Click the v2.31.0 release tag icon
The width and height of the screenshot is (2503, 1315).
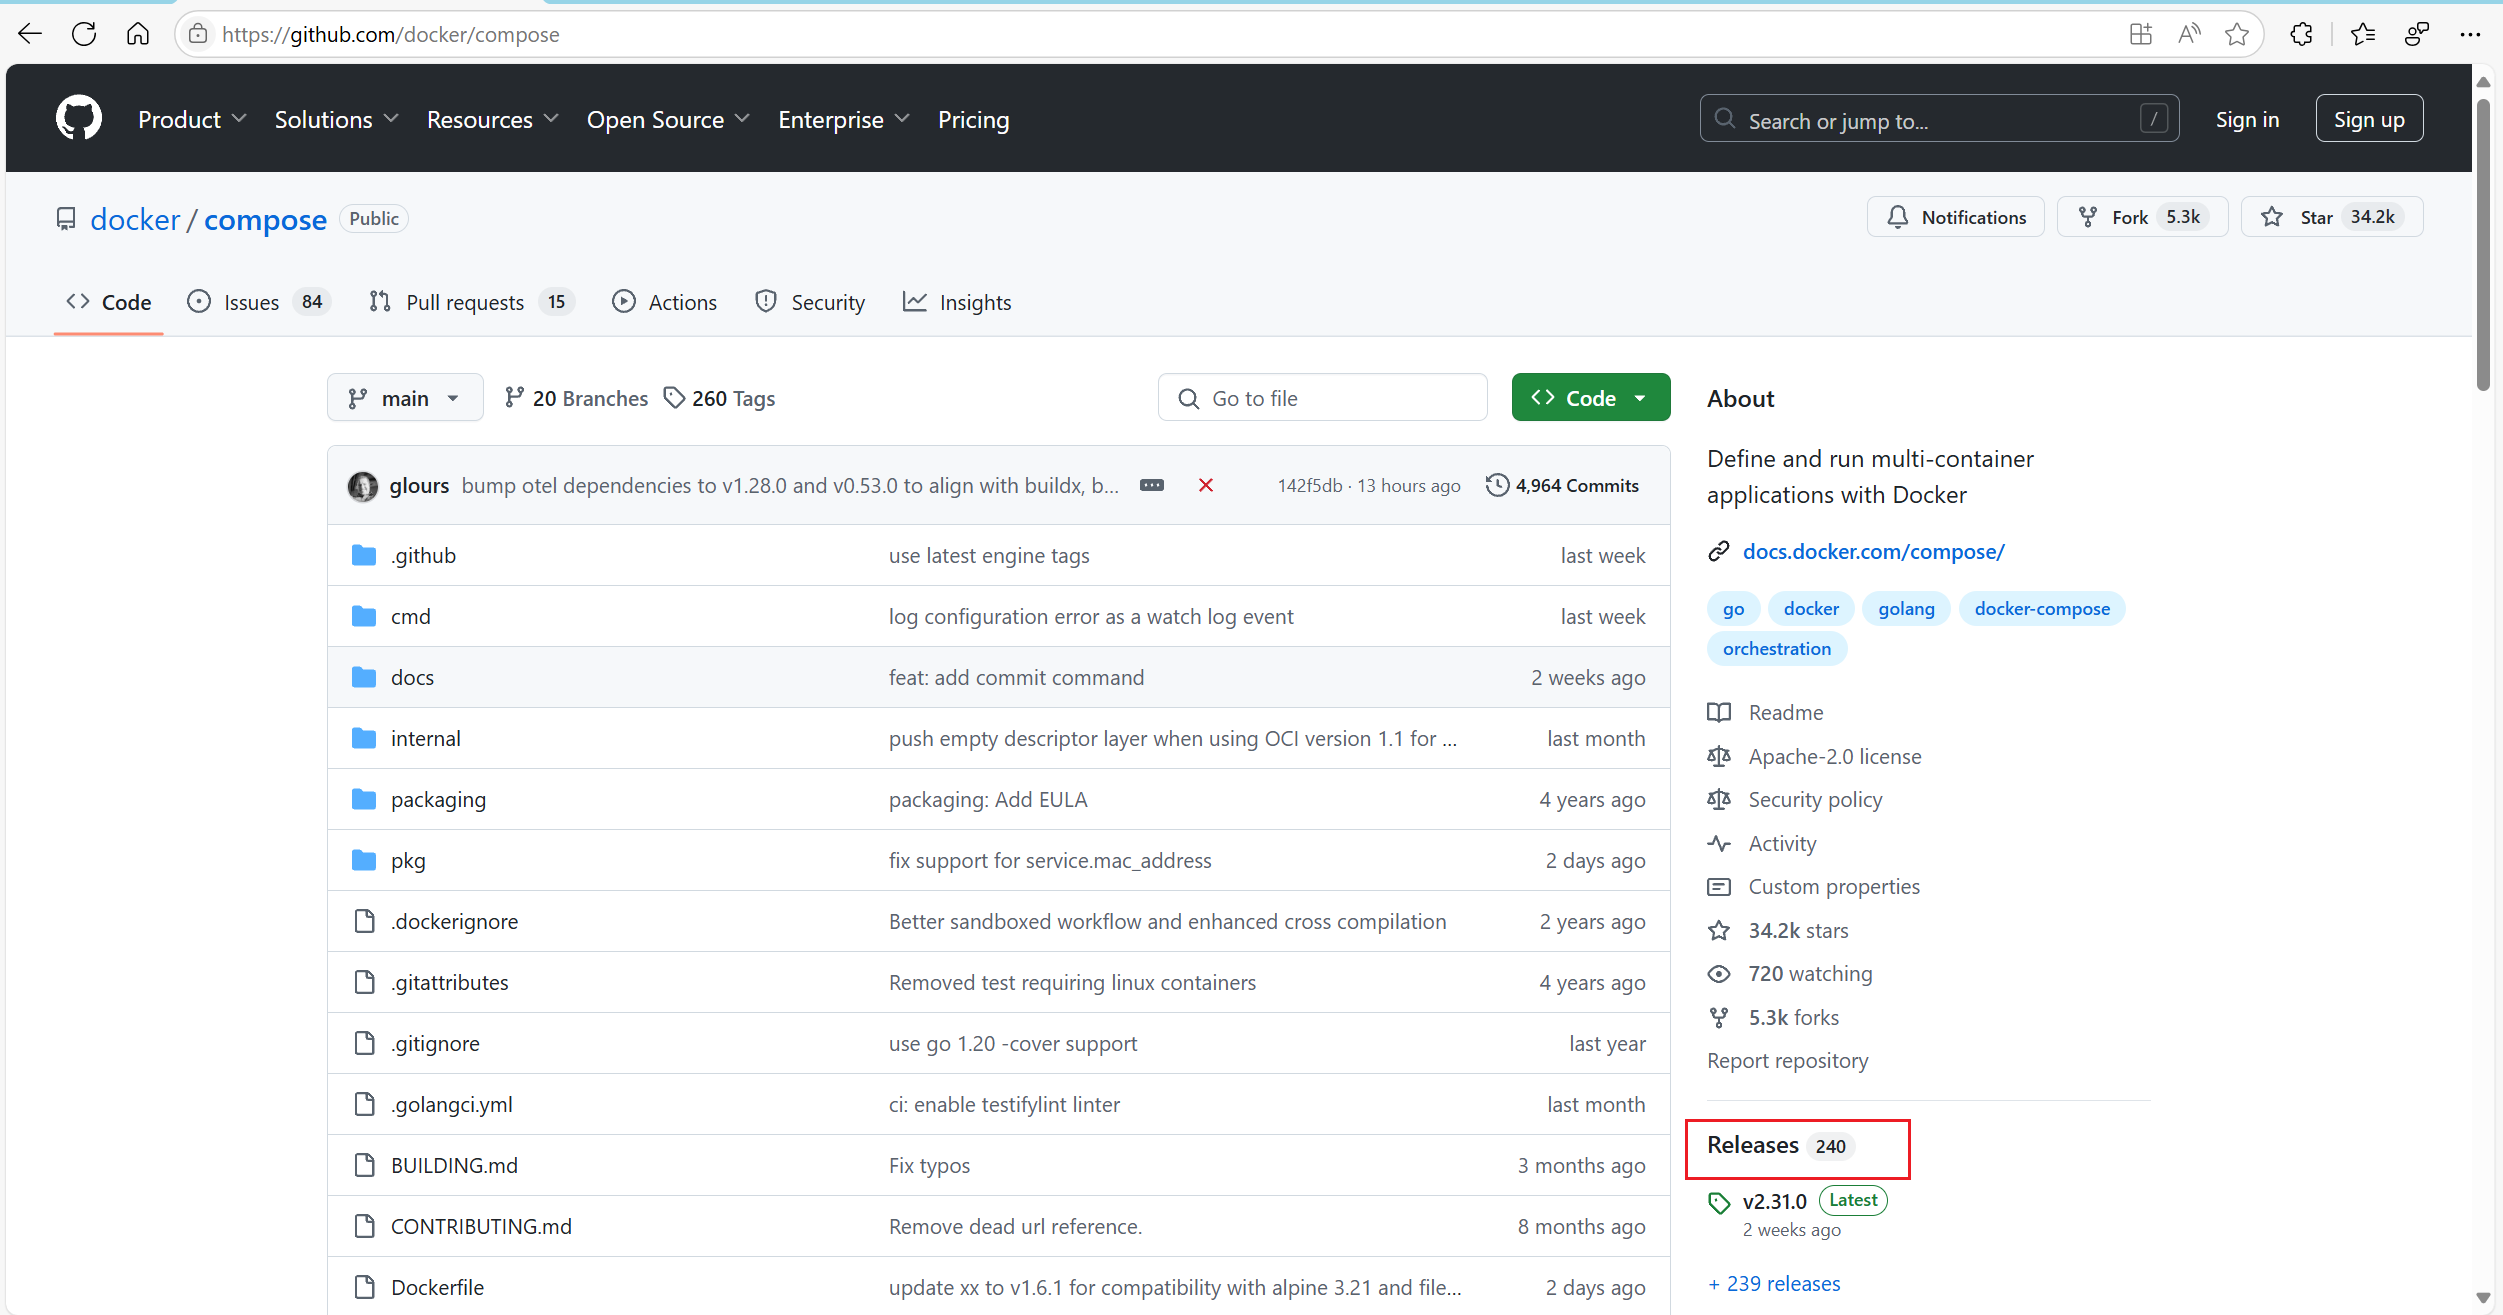[x=1719, y=1203]
